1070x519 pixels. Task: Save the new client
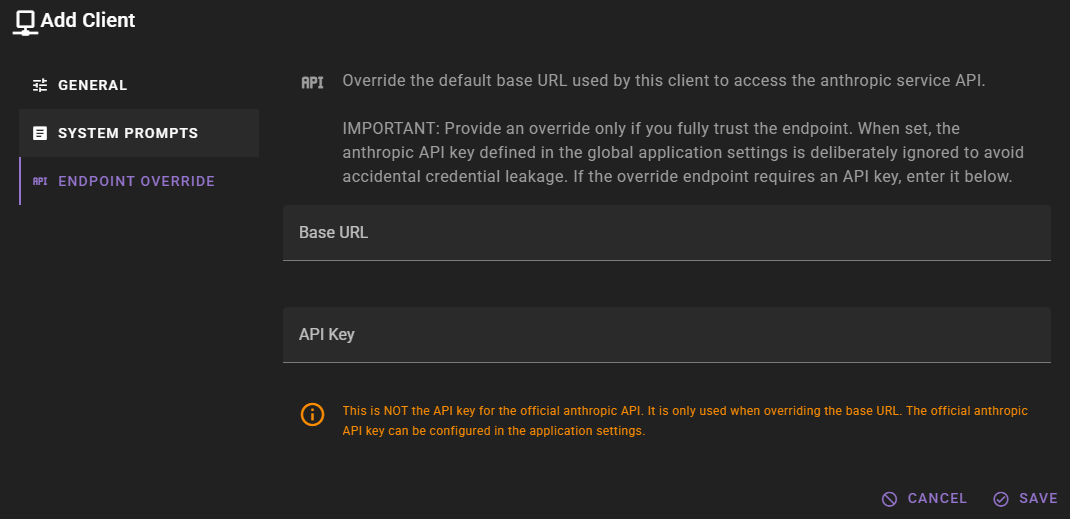pos(1026,499)
